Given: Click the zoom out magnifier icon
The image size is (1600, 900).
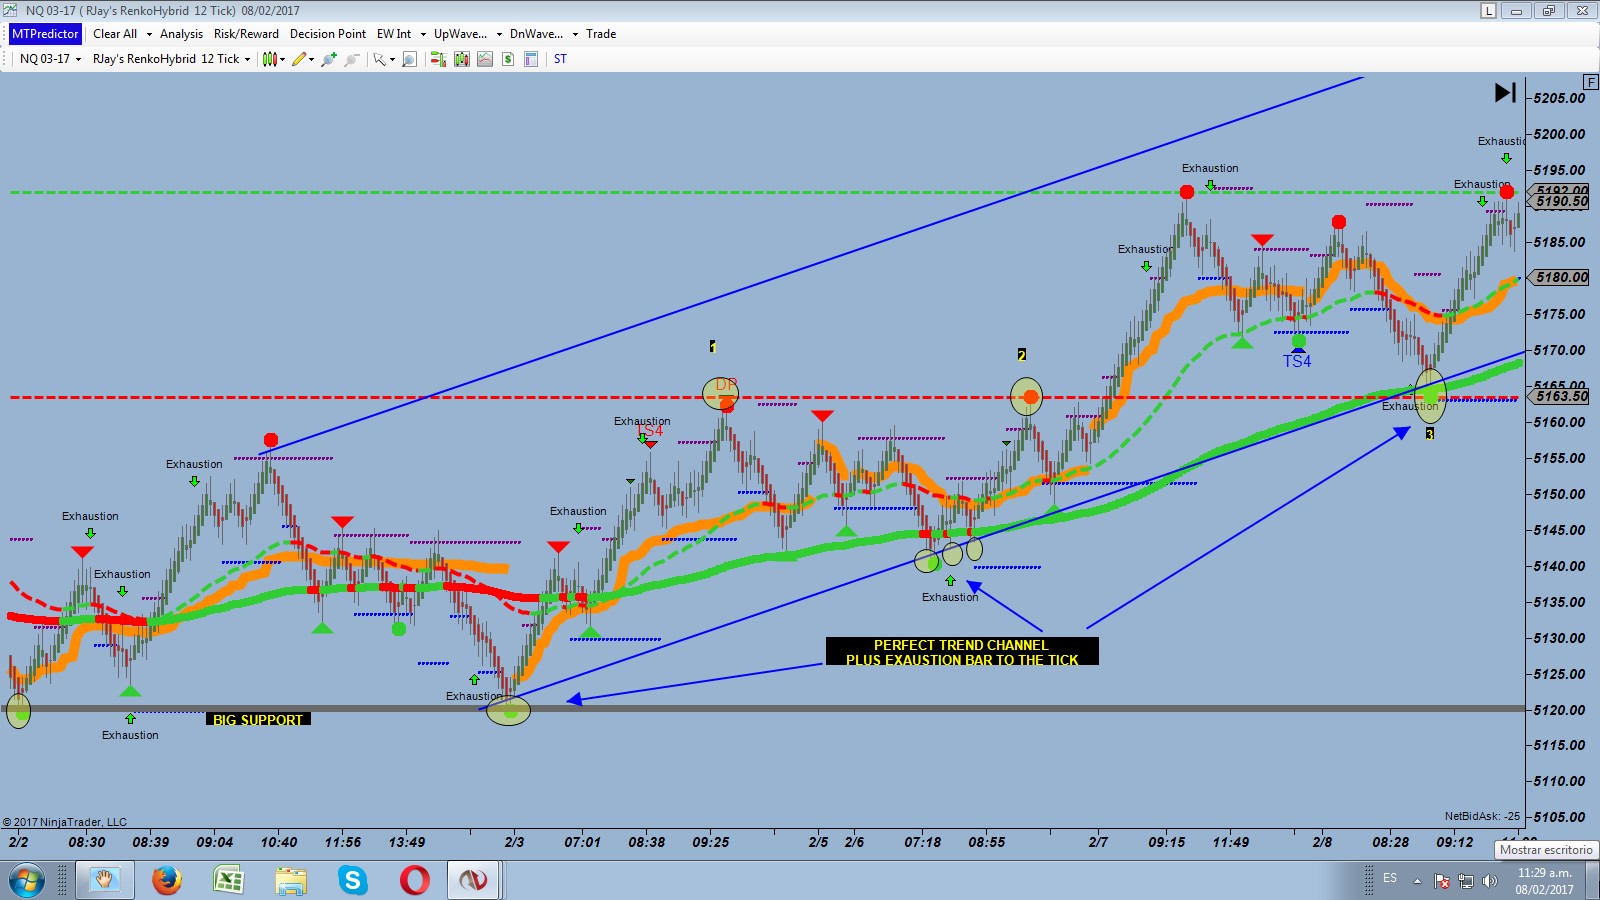Looking at the screenshot, I should (x=351, y=59).
